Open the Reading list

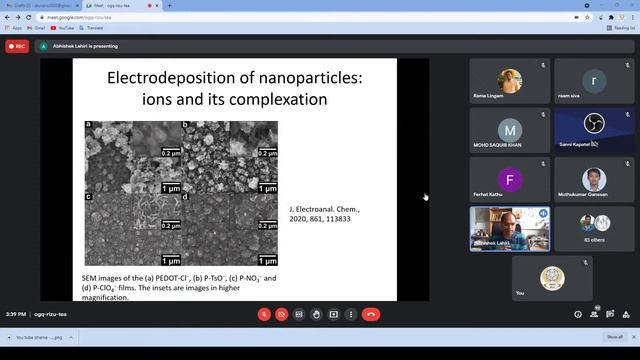click(621, 28)
